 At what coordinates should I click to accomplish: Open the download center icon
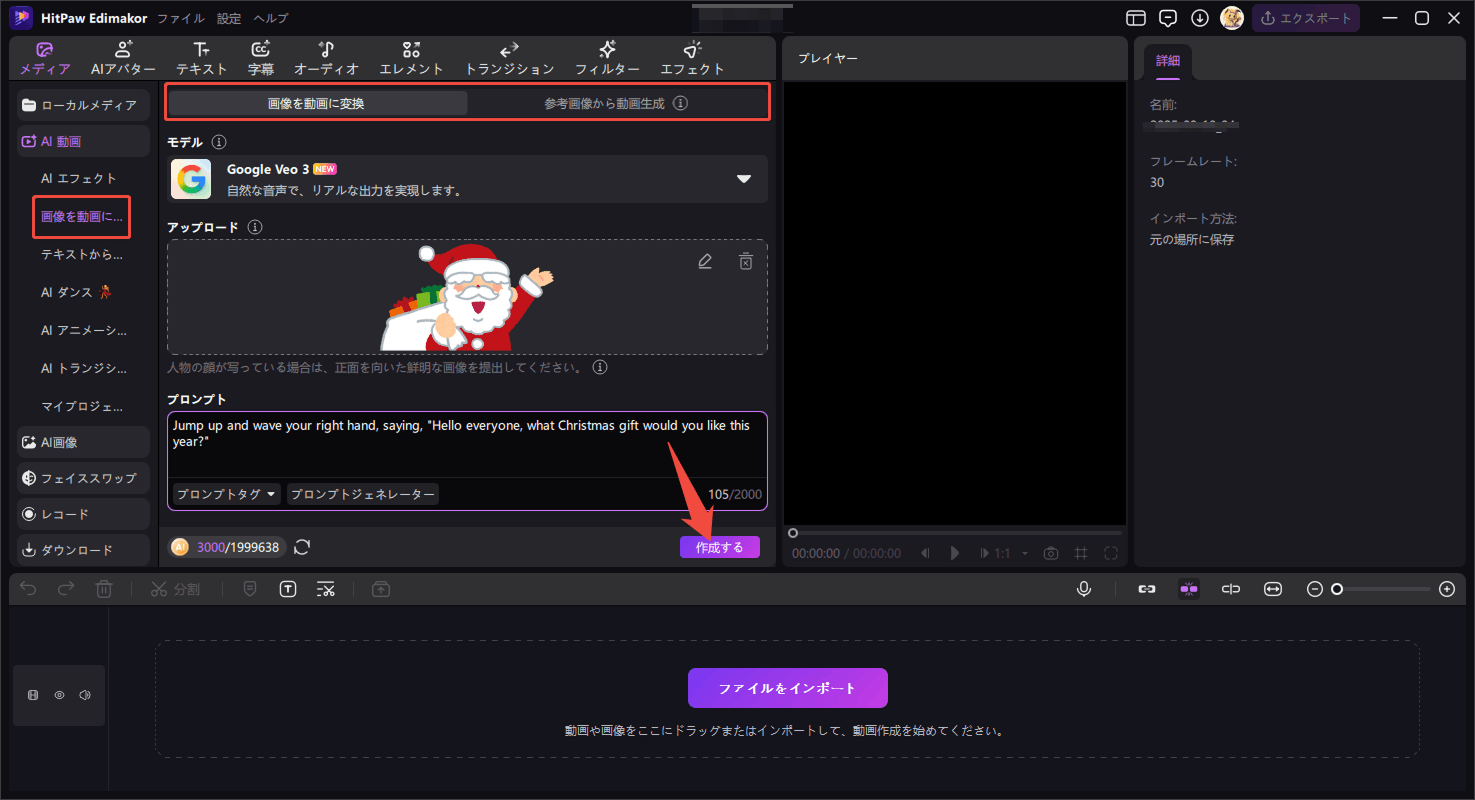(x=1200, y=18)
